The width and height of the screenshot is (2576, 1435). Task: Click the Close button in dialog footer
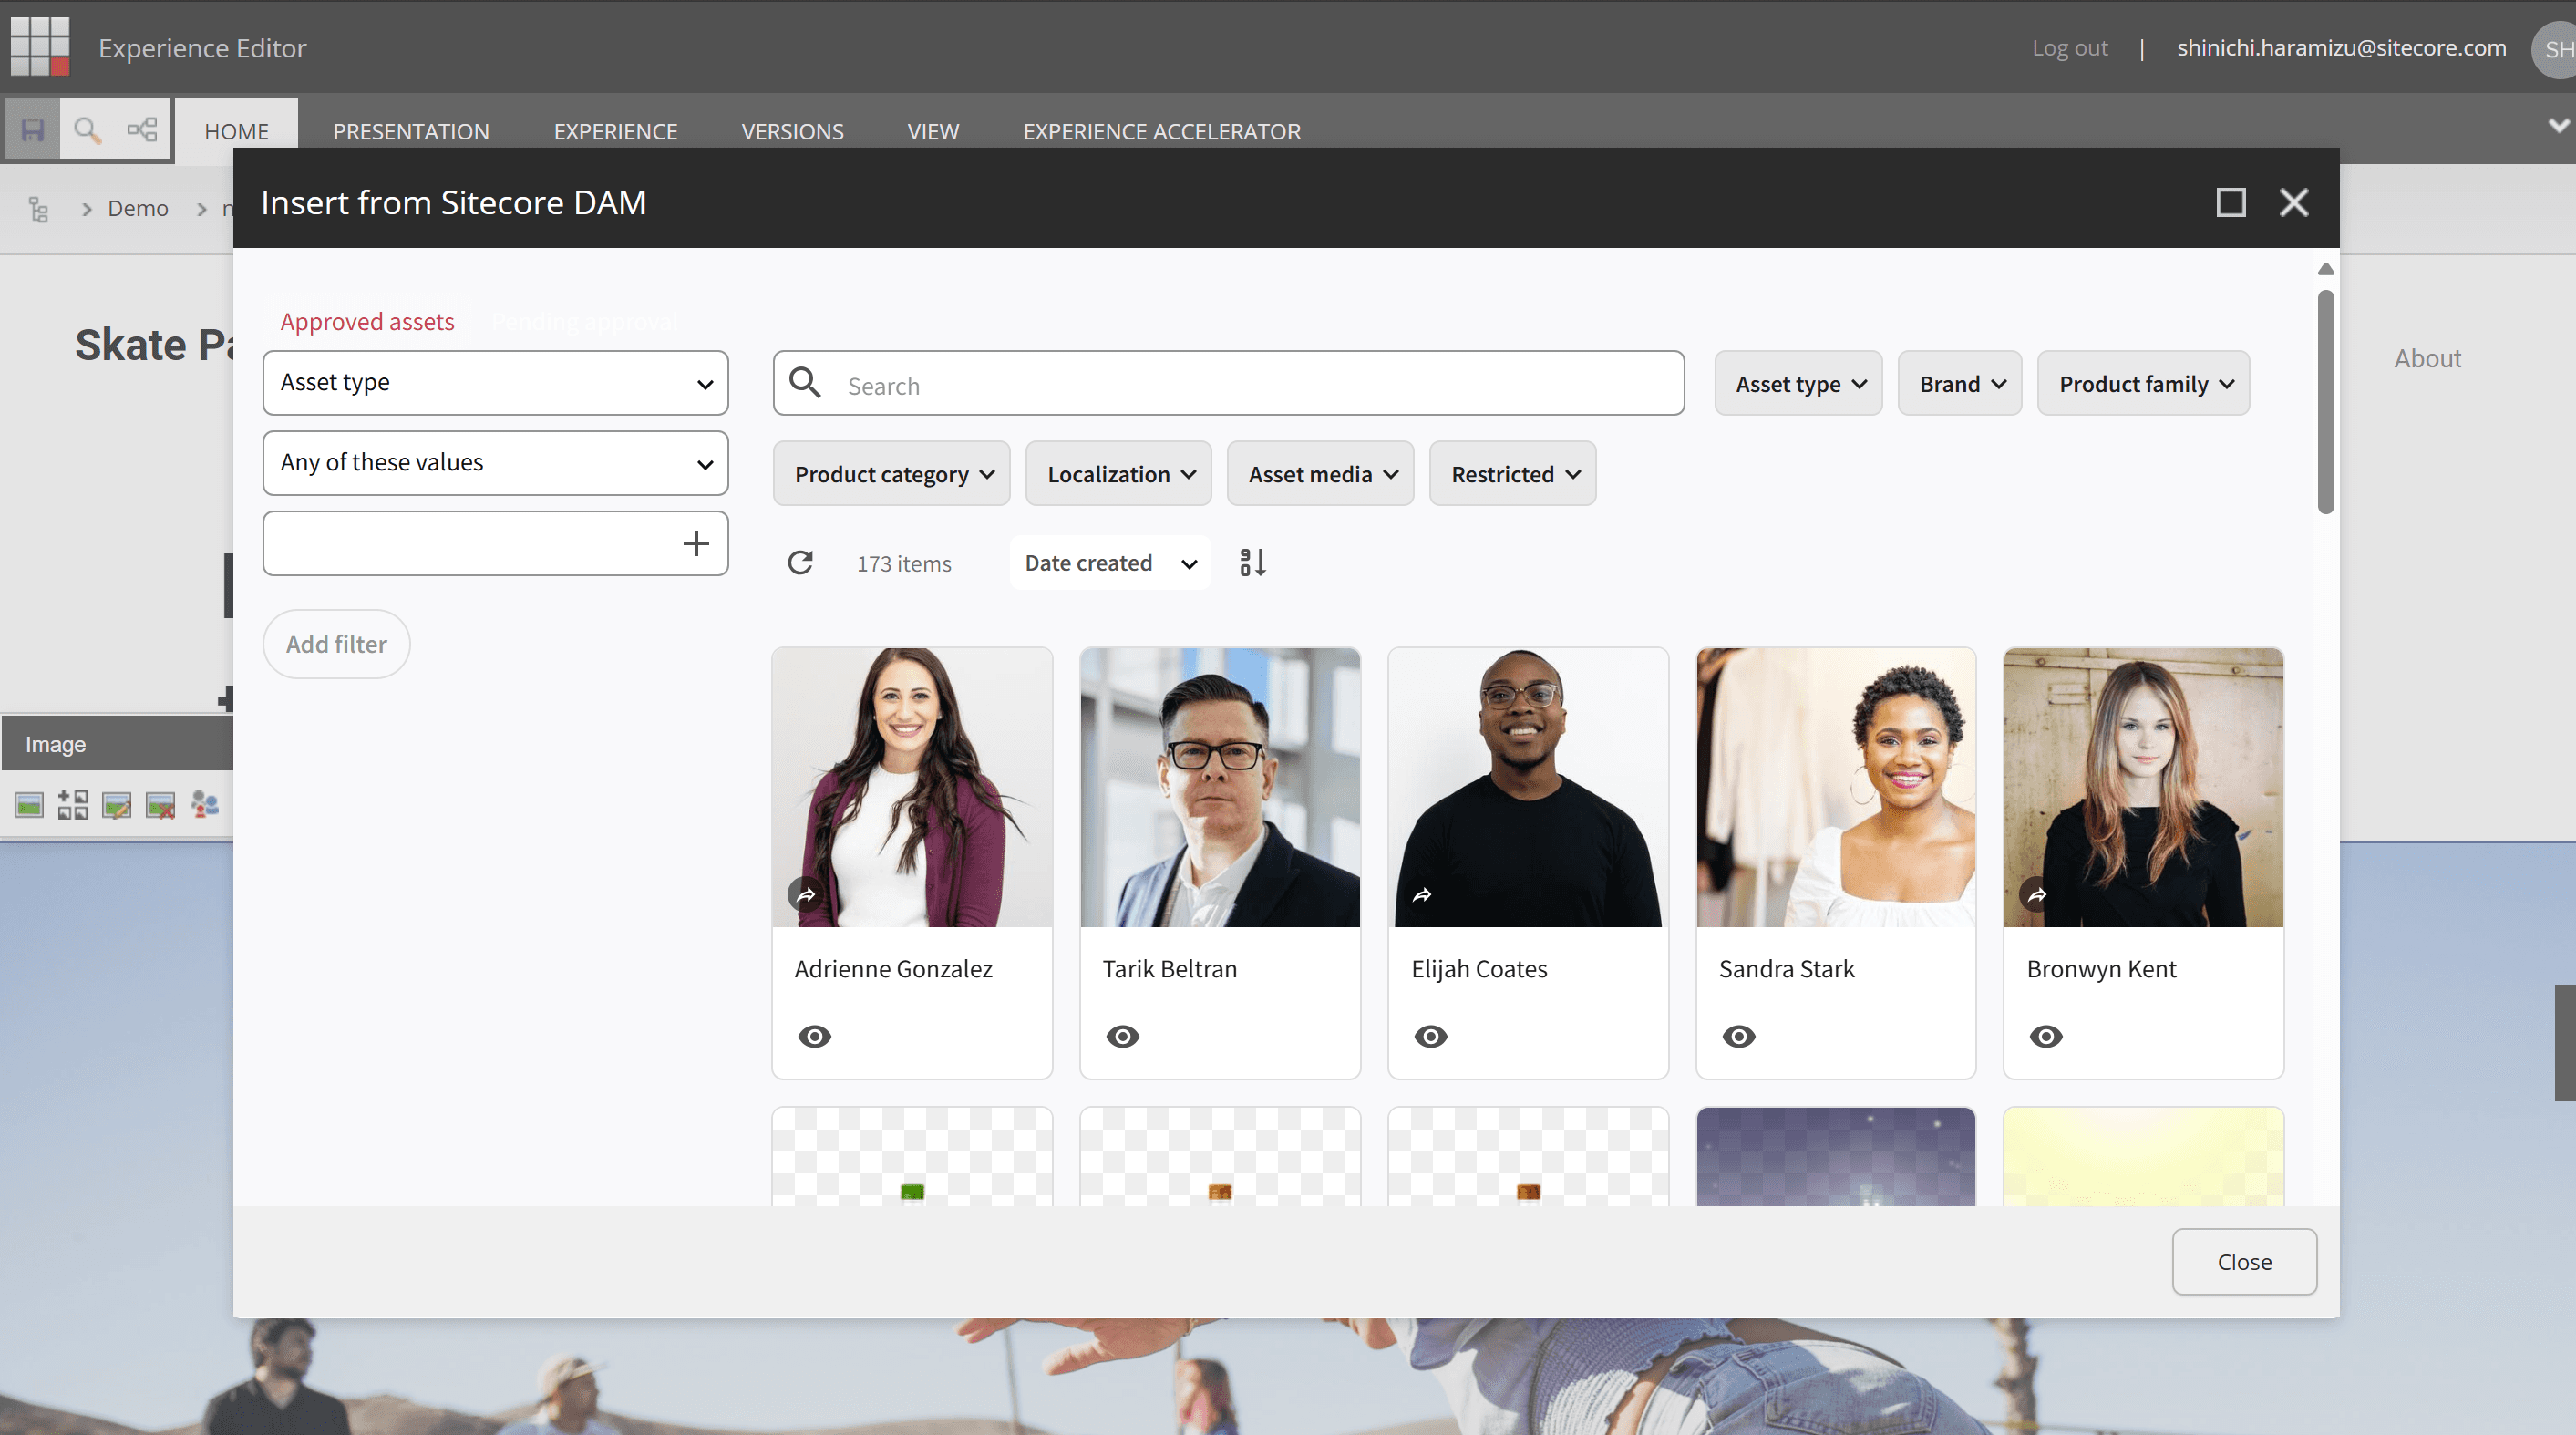[2244, 1262]
